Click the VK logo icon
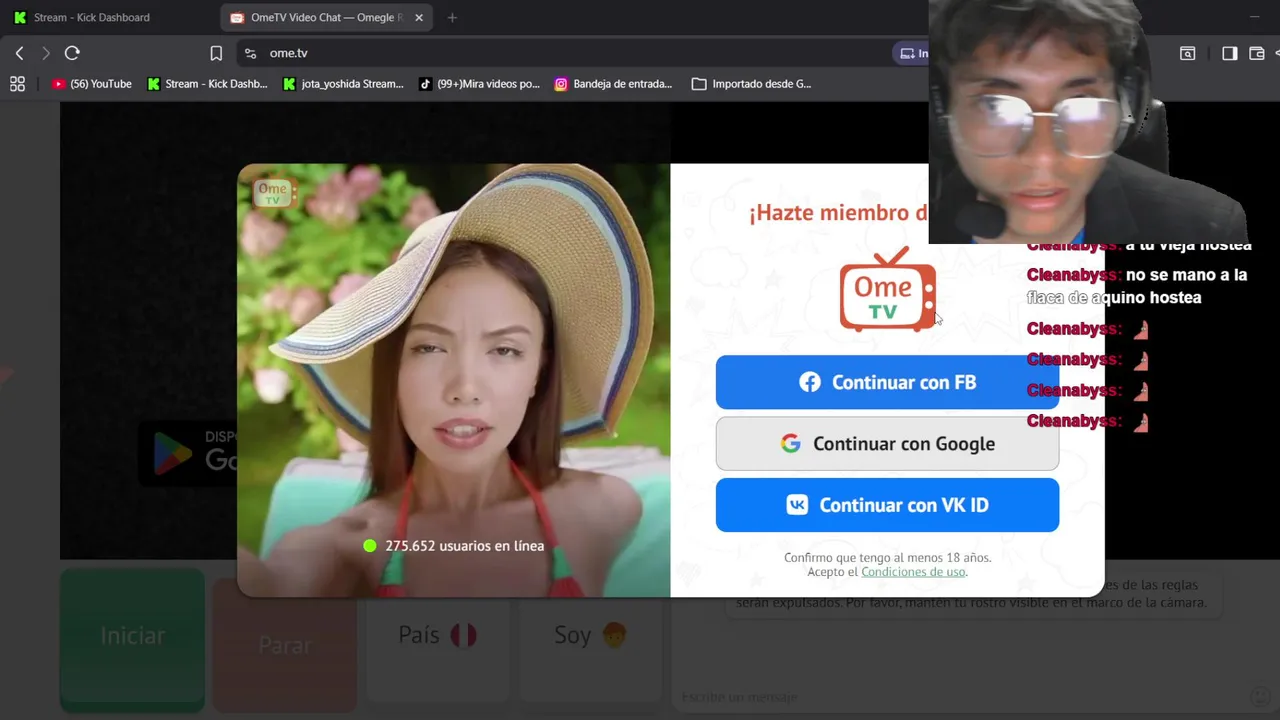This screenshot has width=1280, height=720. (x=797, y=505)
